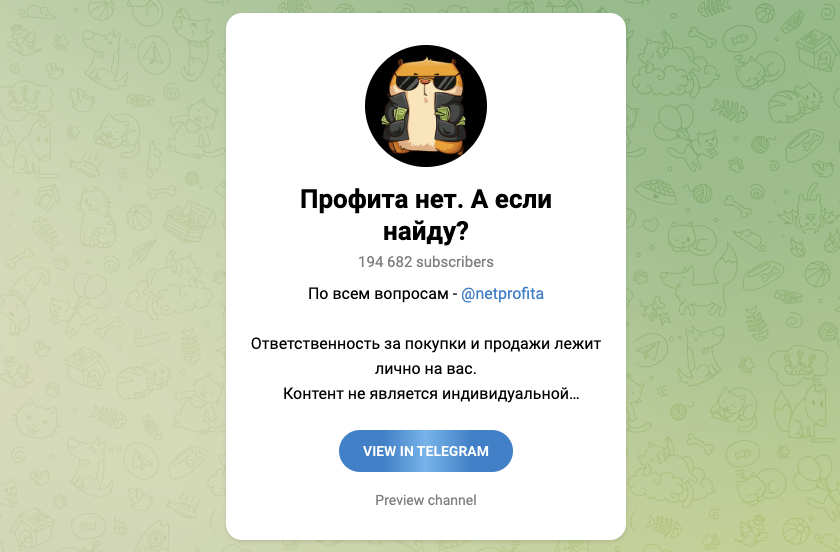This screenshot has height=552, width=840.
Task: Click the hamster channel avatar
Action: [426, 106]
